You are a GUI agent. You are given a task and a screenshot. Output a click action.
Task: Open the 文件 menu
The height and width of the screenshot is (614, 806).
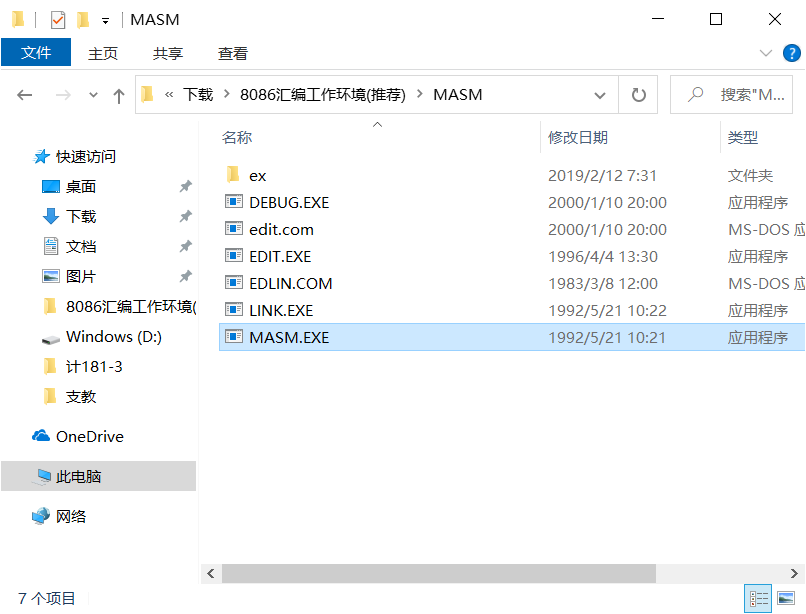[36, 53]
